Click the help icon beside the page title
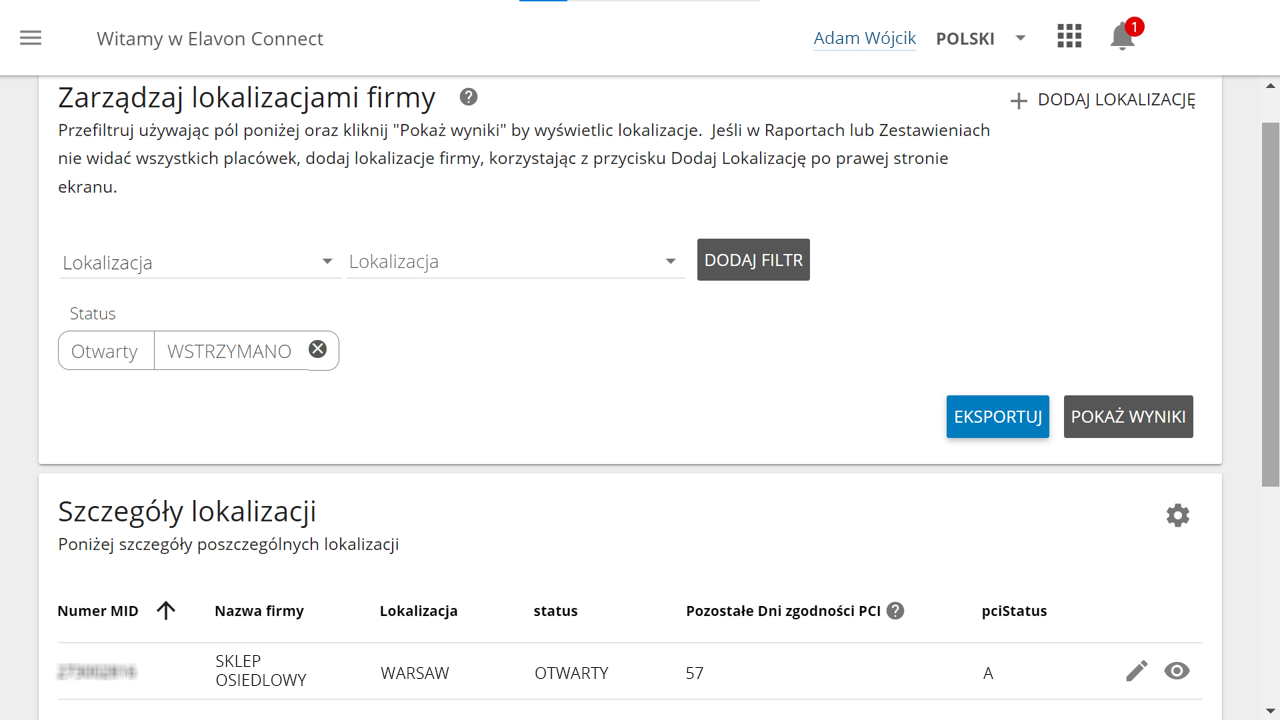 click(x=468, y=97)
